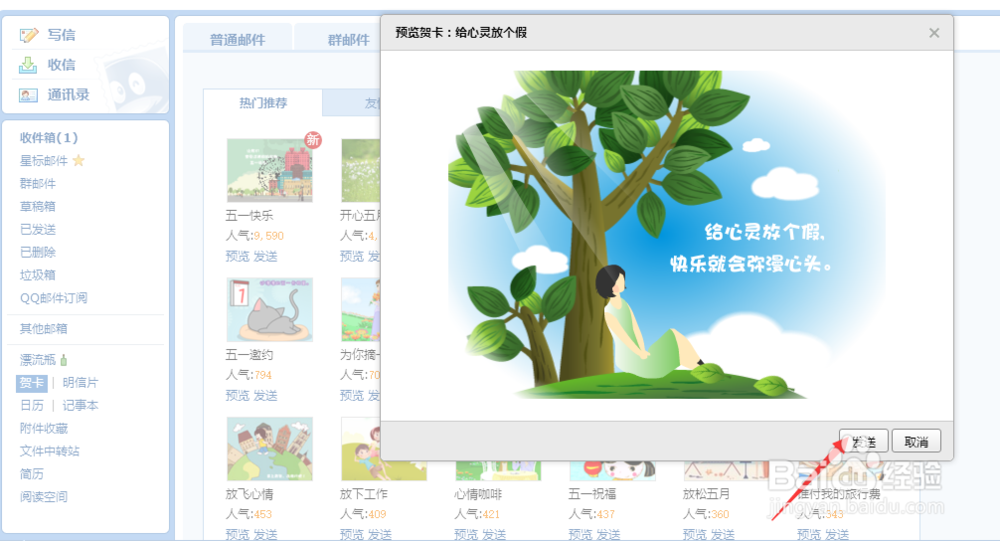Open 收件箱(1) inbox folder
Viewport: 1000px width, 541px height.
pos(48,138)
